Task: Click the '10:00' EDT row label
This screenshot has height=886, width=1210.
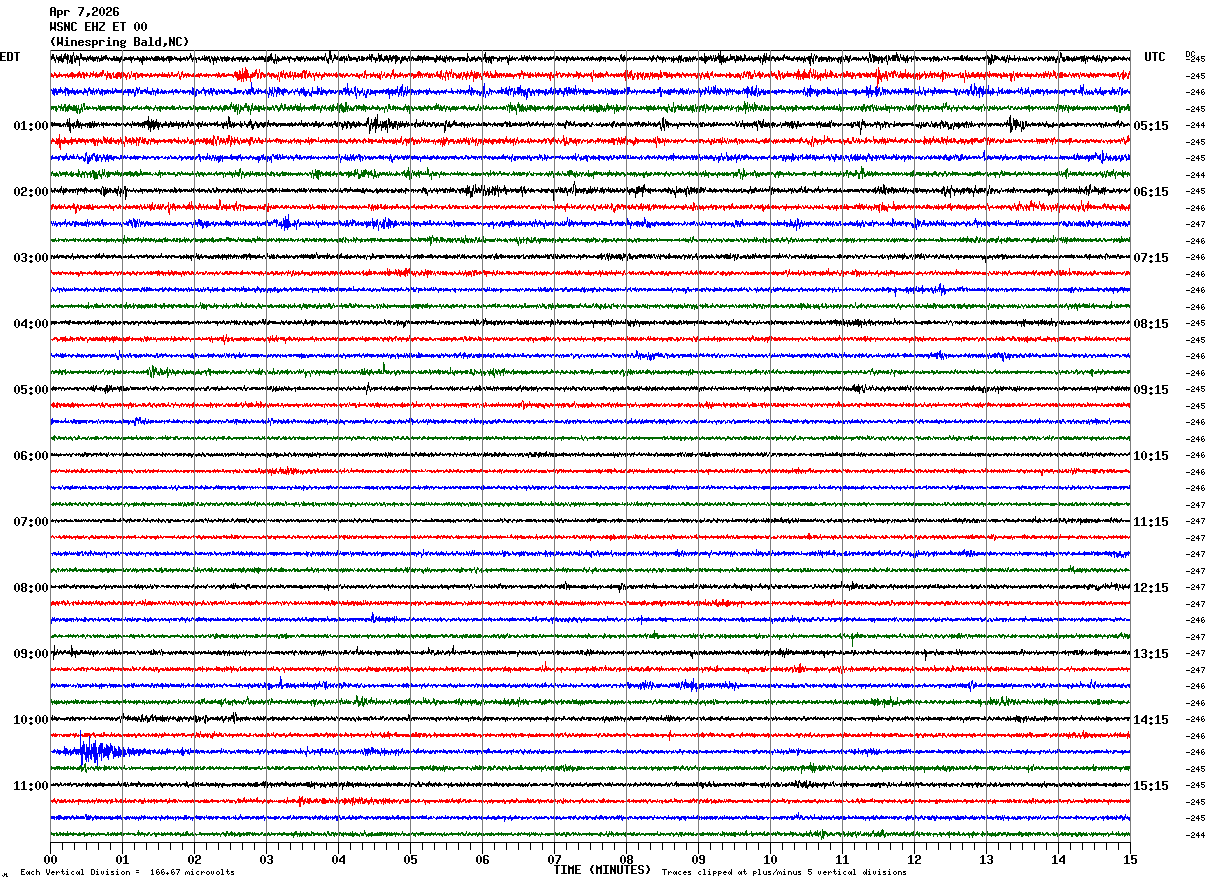Action: [x=31, y=720]
